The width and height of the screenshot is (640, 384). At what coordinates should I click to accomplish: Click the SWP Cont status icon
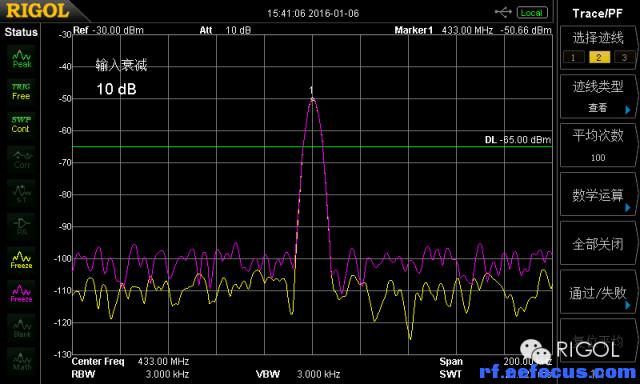click(x=21, y=125)
